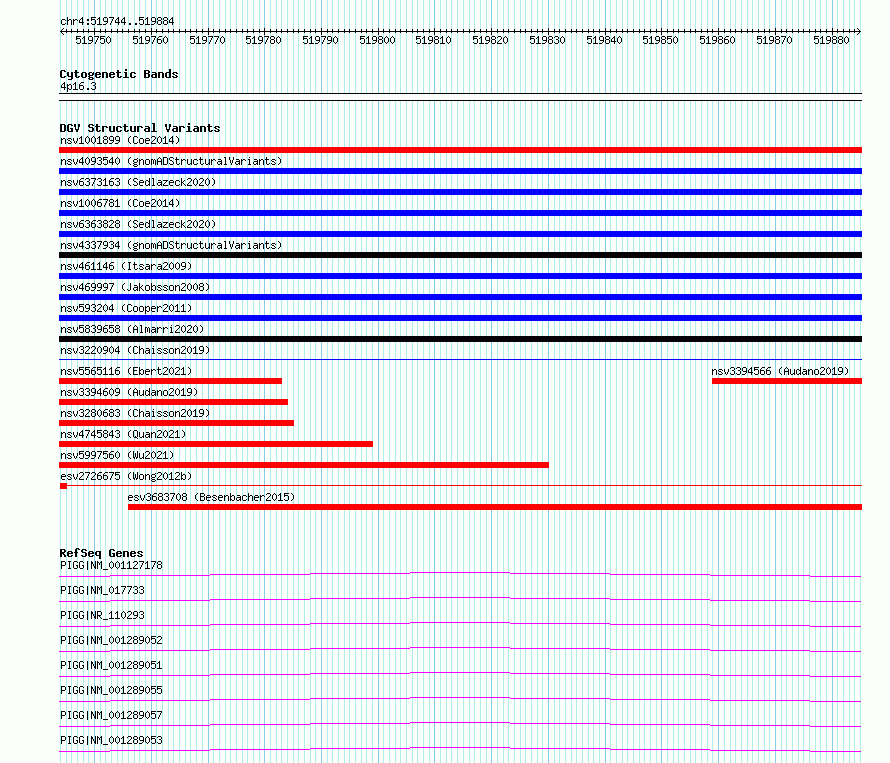Open the nsv5565116 (Ebert2021) variant label
The height and width of the screenshot is (763, 890).
(x=126, y=371)
